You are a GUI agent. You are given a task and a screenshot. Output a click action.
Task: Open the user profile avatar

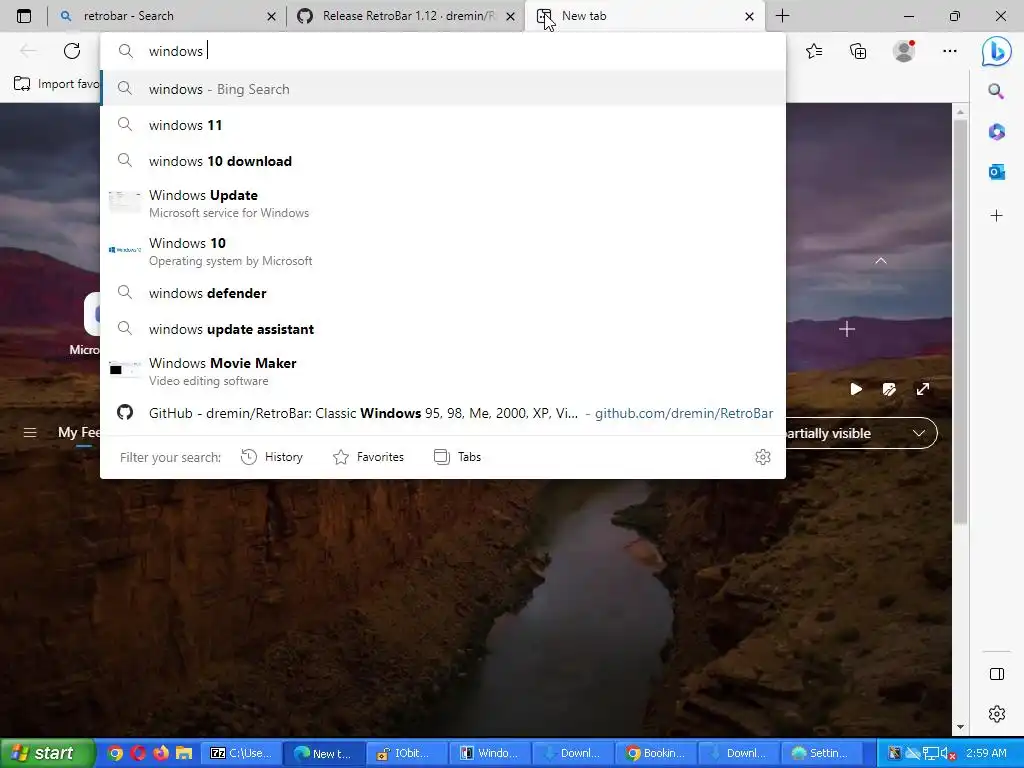click(x=904, y=51)
